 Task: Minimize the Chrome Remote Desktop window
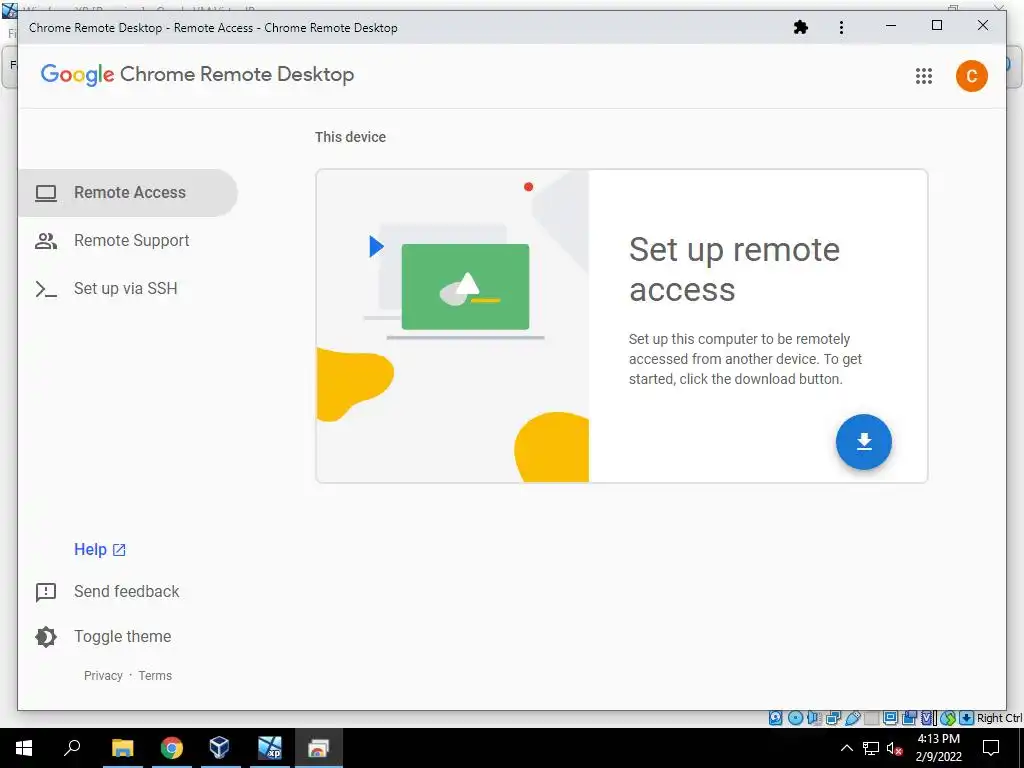(x=891, y=26)
